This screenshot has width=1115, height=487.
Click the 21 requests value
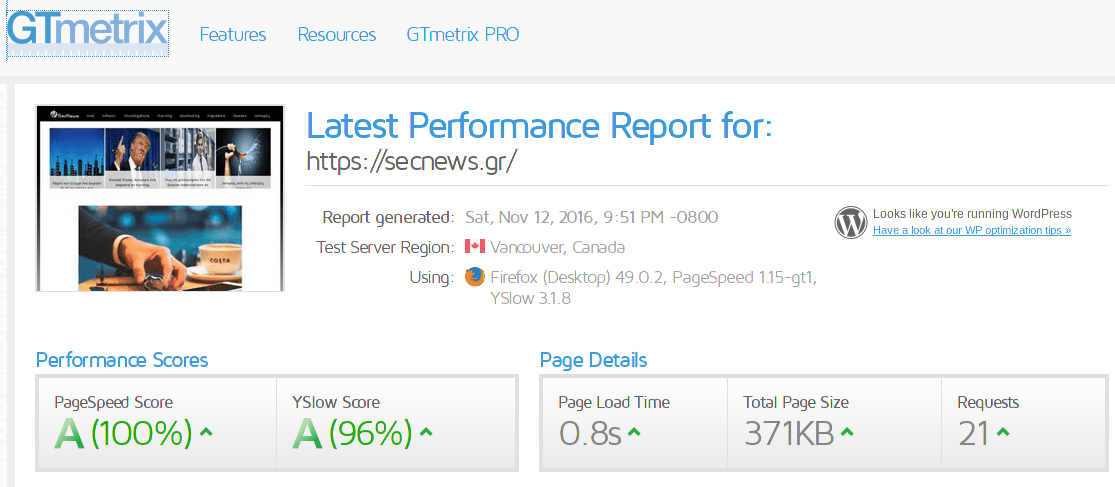[x=973, y=433]
